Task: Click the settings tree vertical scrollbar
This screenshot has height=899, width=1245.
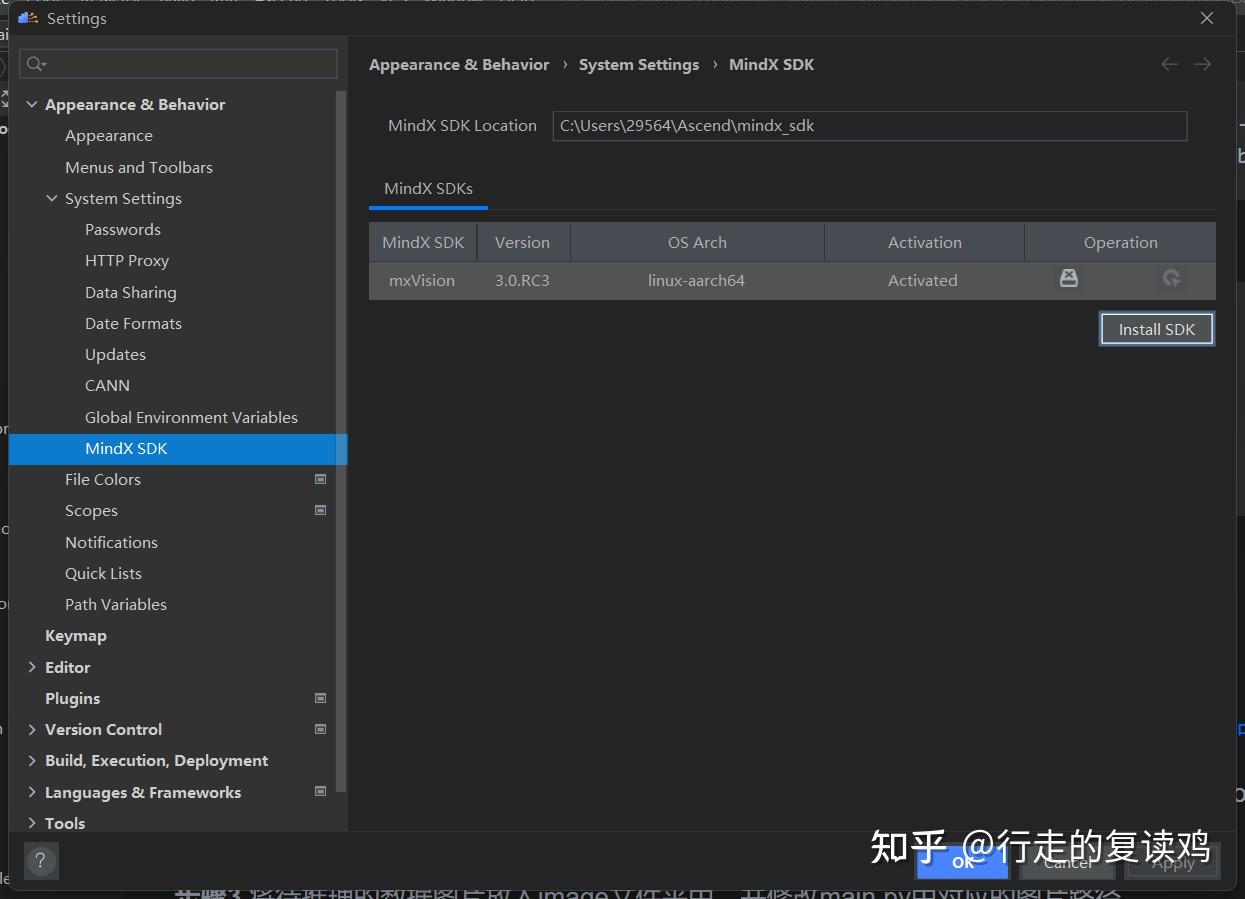Action: tap(341, 440)
